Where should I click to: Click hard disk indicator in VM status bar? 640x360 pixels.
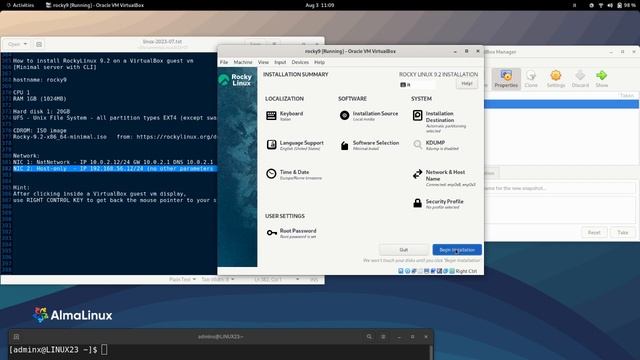(401, 271)
